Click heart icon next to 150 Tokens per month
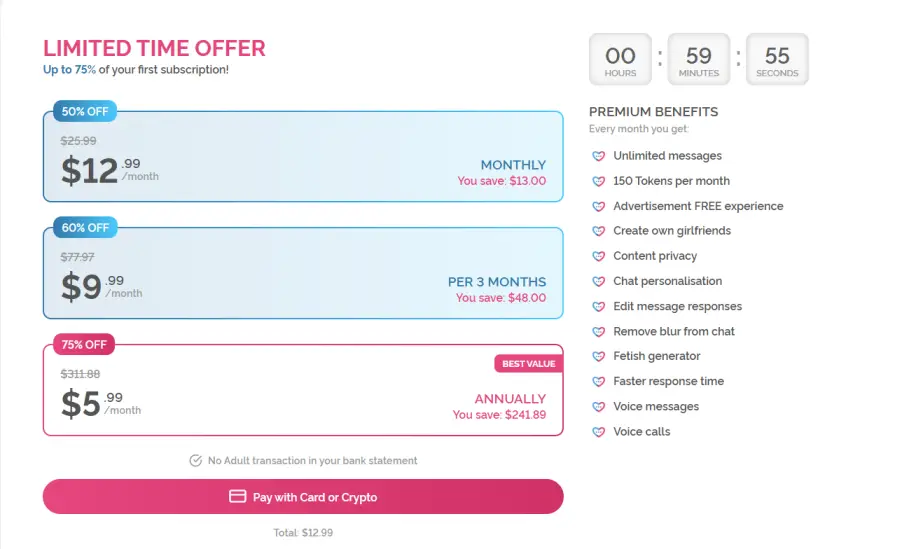The height and width of the screenshot is (549, 902). pyautogui.click(x=598, y=181)
